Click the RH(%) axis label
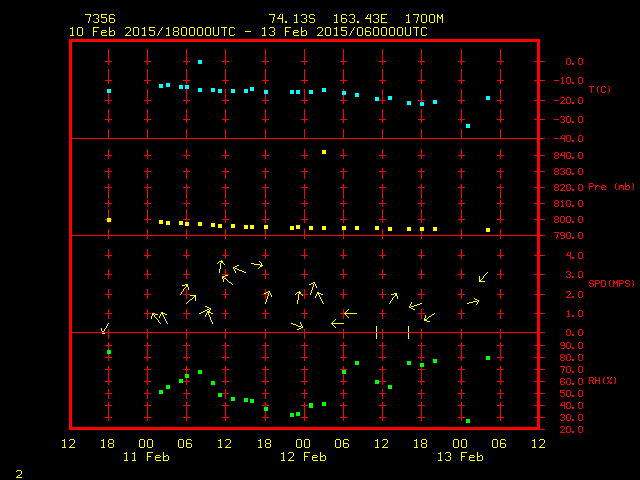Viewport: 640px width, 480px height. click(x=603, y=381)
